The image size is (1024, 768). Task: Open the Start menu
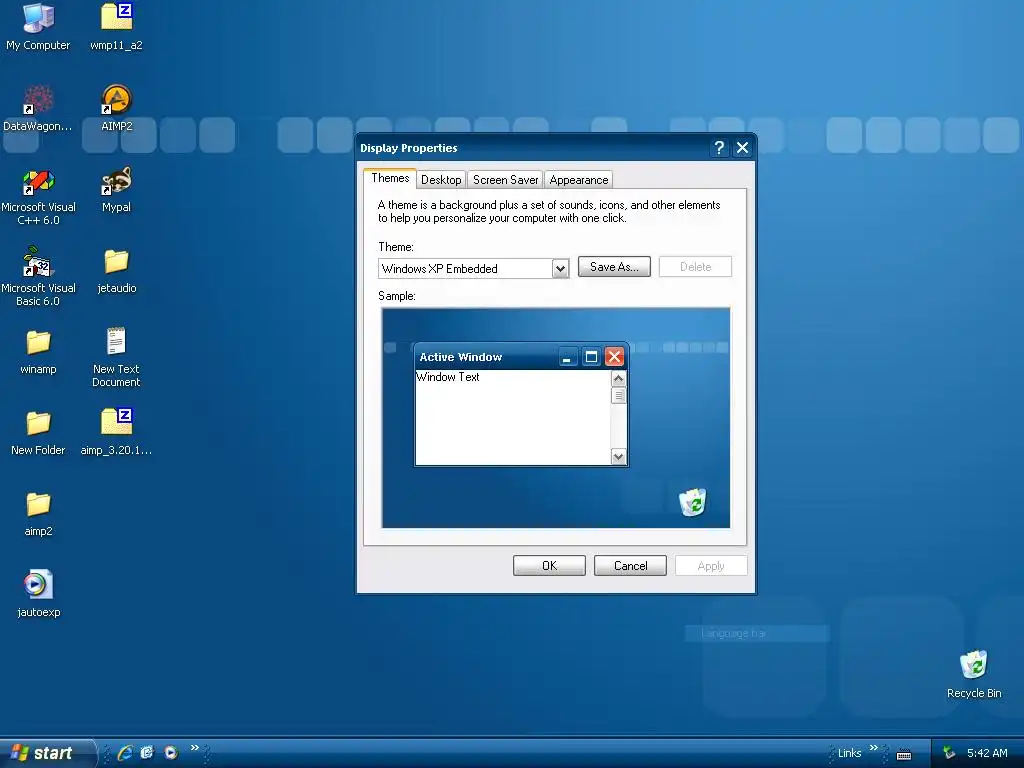click(x=47, y=753)
